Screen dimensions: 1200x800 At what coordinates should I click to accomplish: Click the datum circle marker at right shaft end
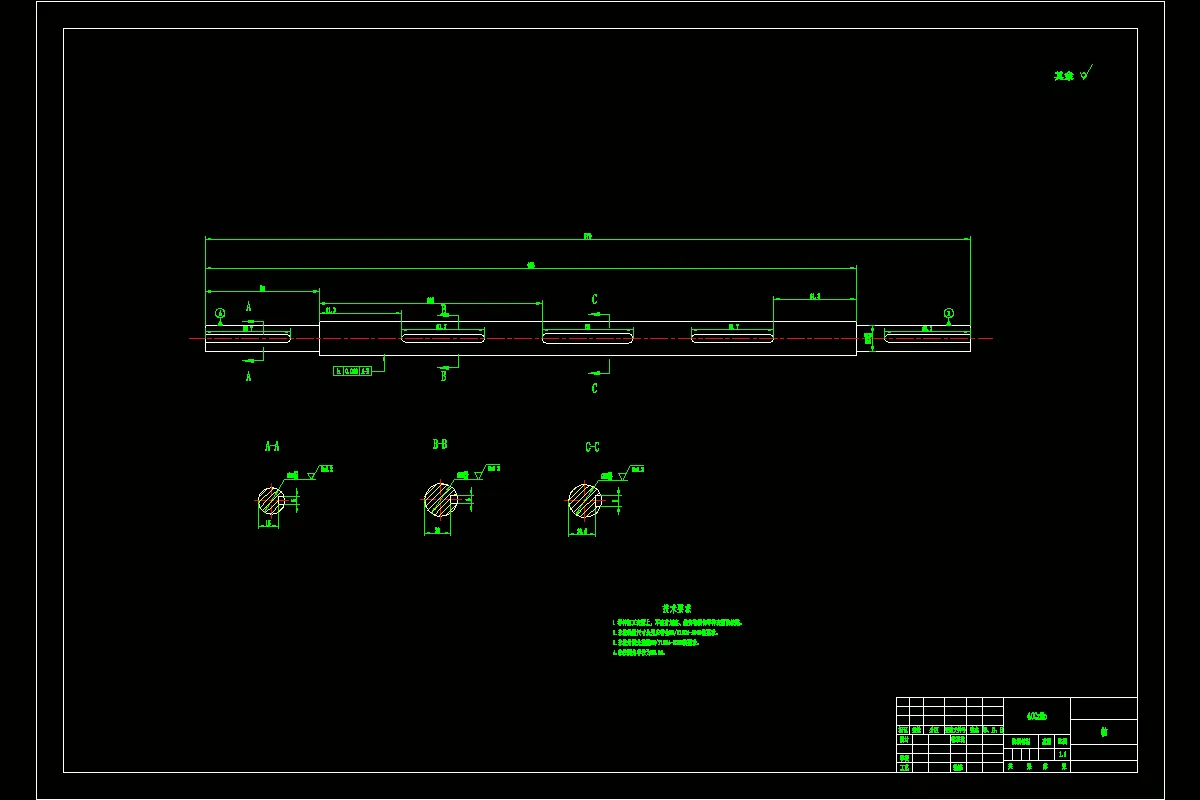click(x=949, y=313)
